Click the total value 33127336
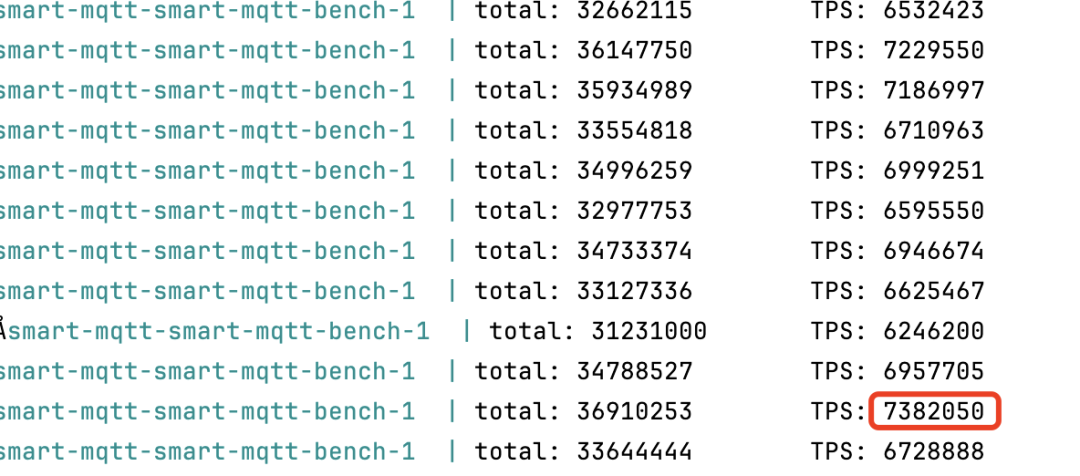The width and height of the screenshot is (1080, 476). 634,291
